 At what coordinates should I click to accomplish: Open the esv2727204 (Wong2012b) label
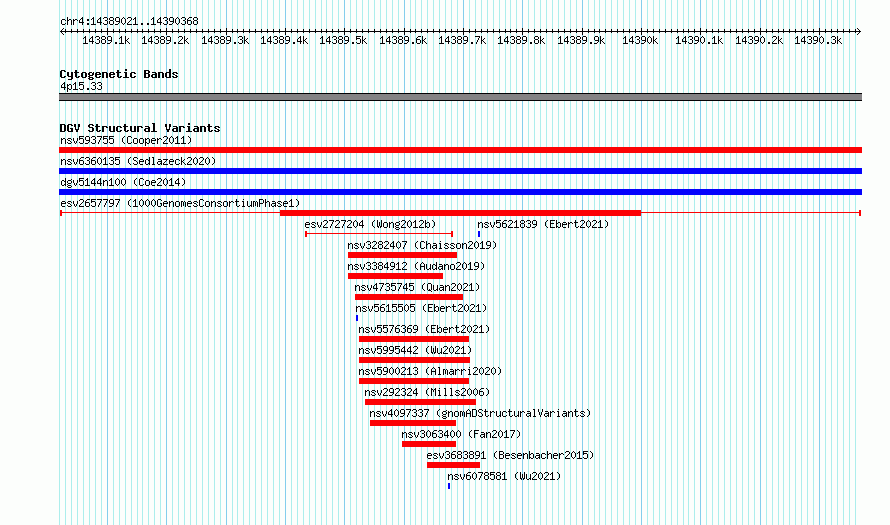(x=370, y=224)
